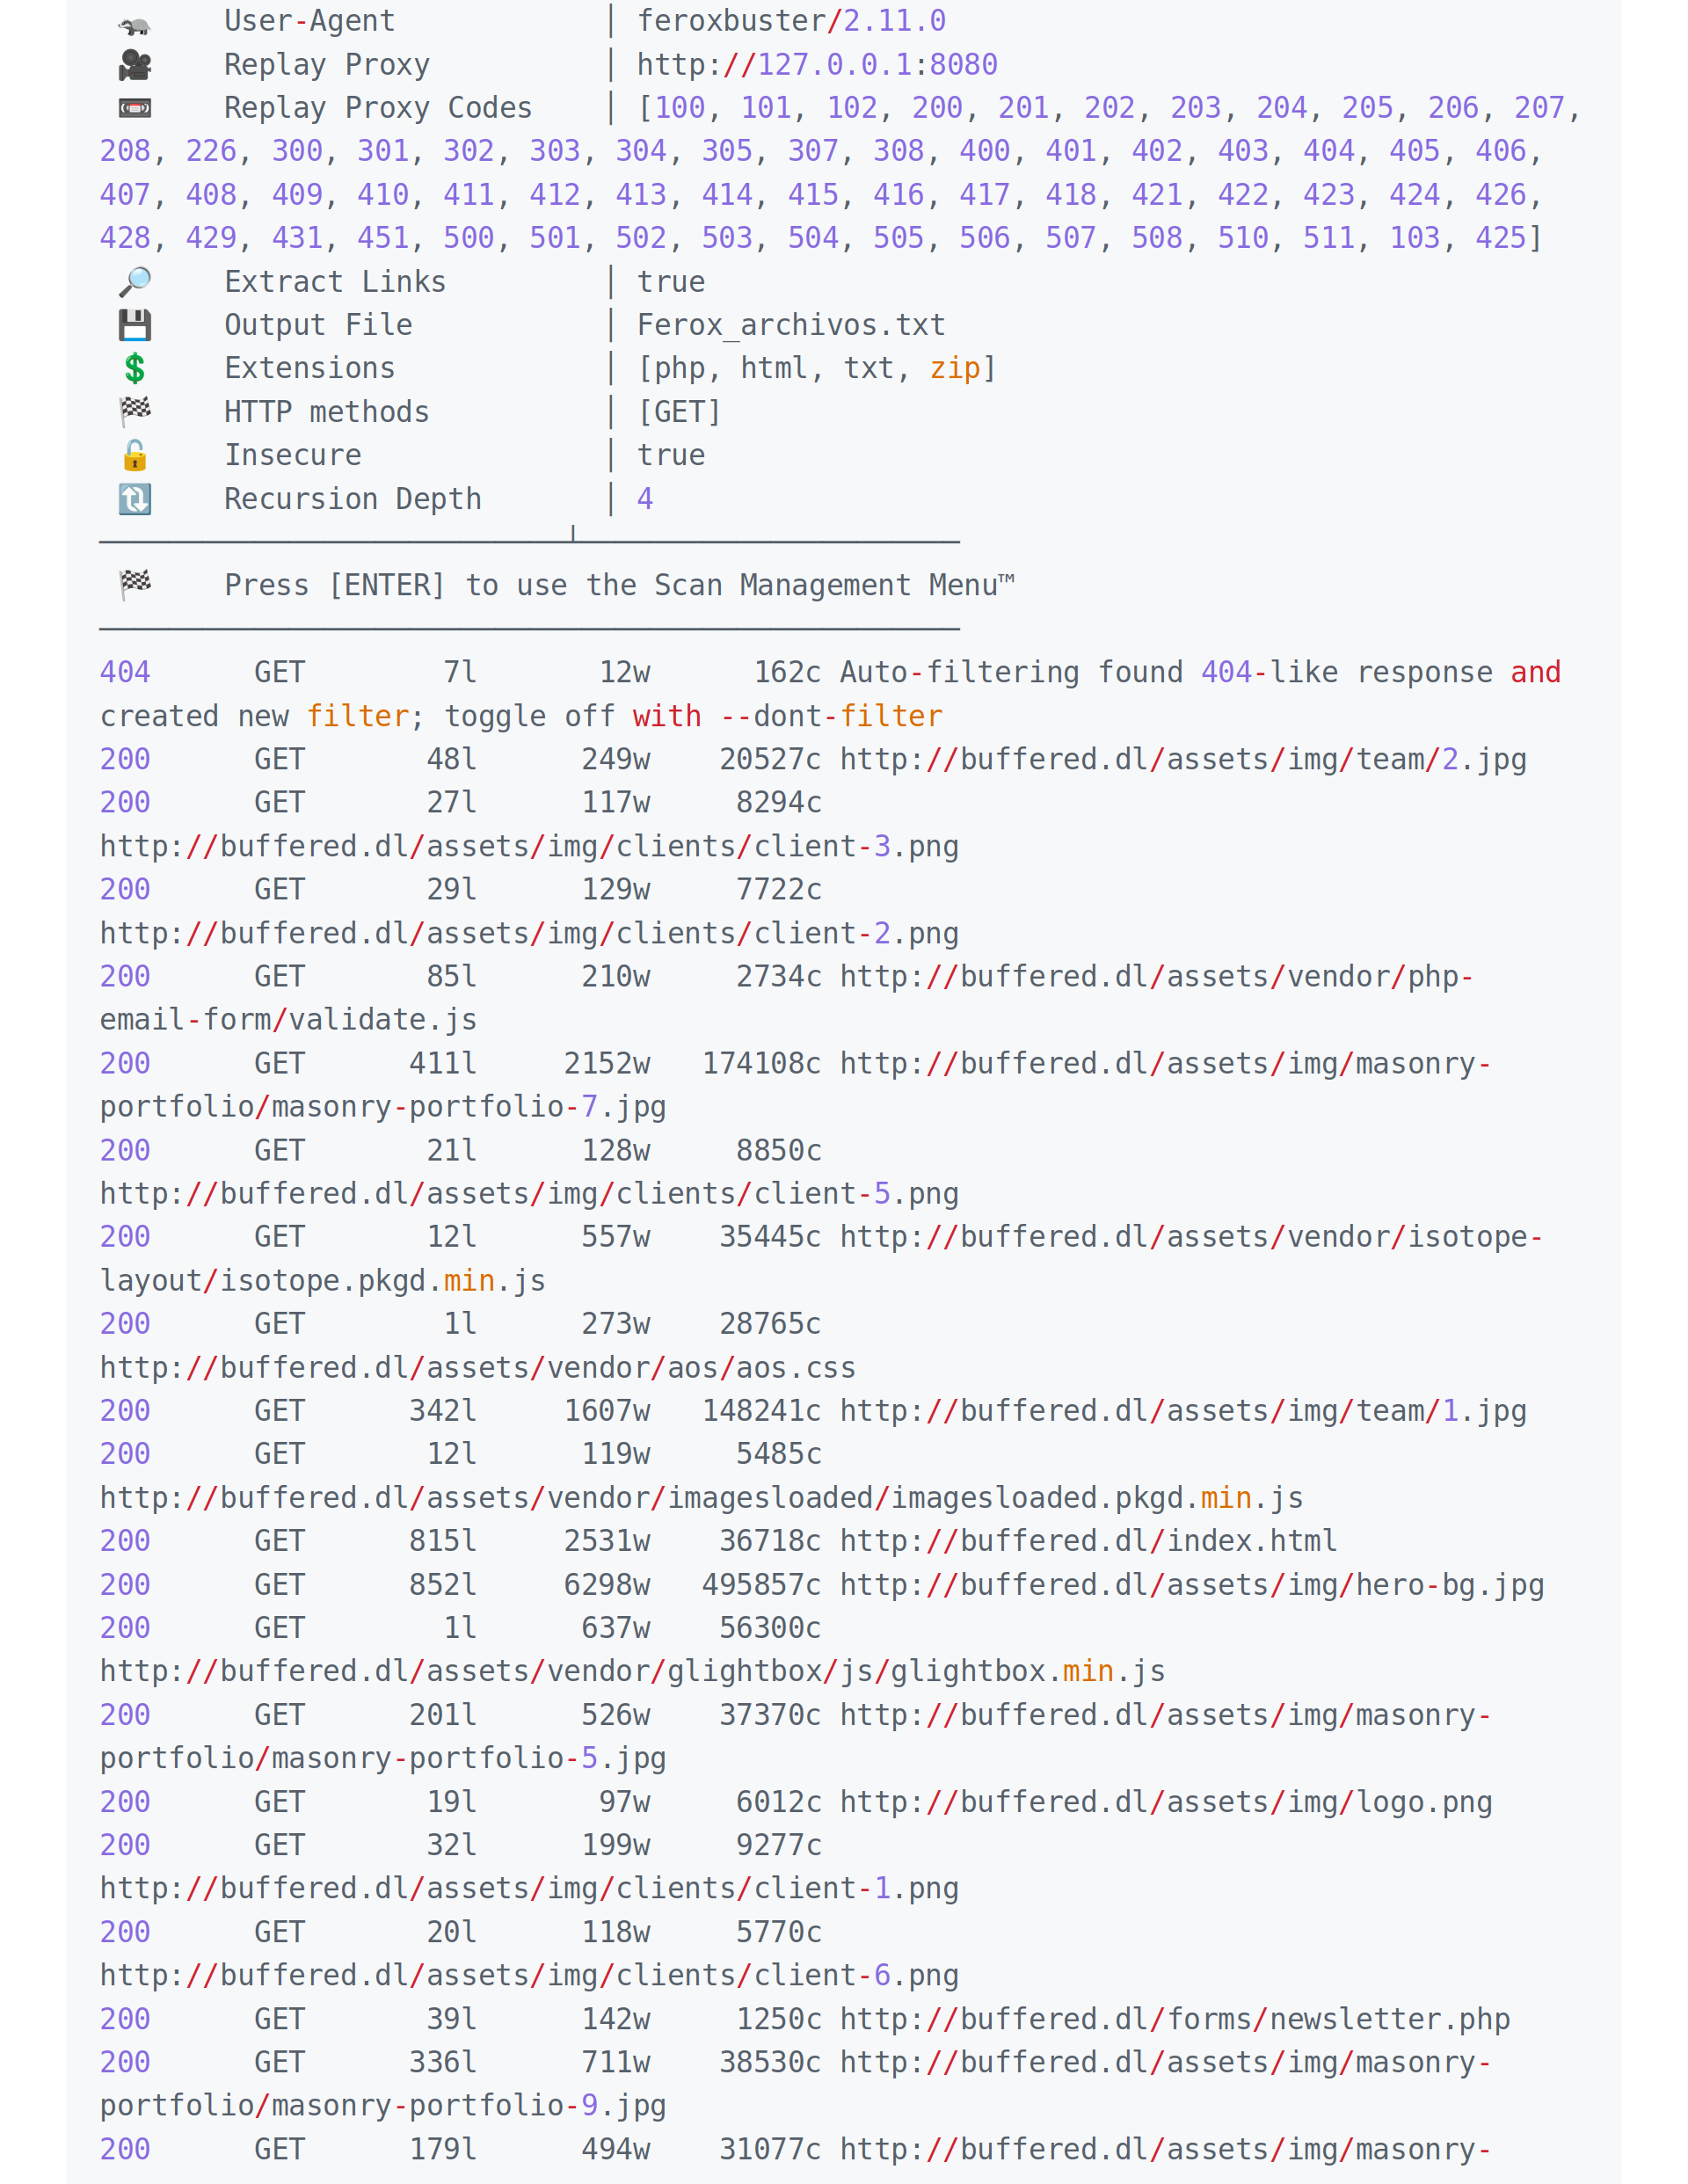Click the 510 code in the proxy codes list
This screenshot has width=1688, height=2184.
tap(1243, 238)
